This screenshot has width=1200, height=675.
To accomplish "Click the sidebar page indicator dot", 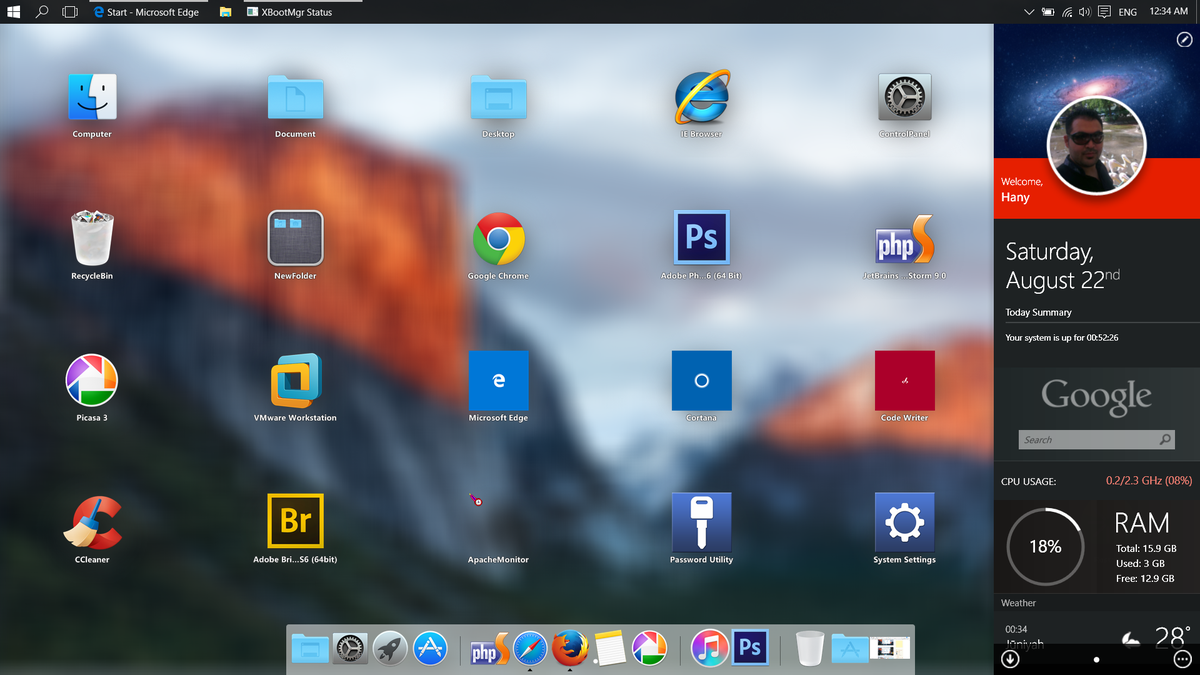I will pyautogui.click(x=1096, y=659).
